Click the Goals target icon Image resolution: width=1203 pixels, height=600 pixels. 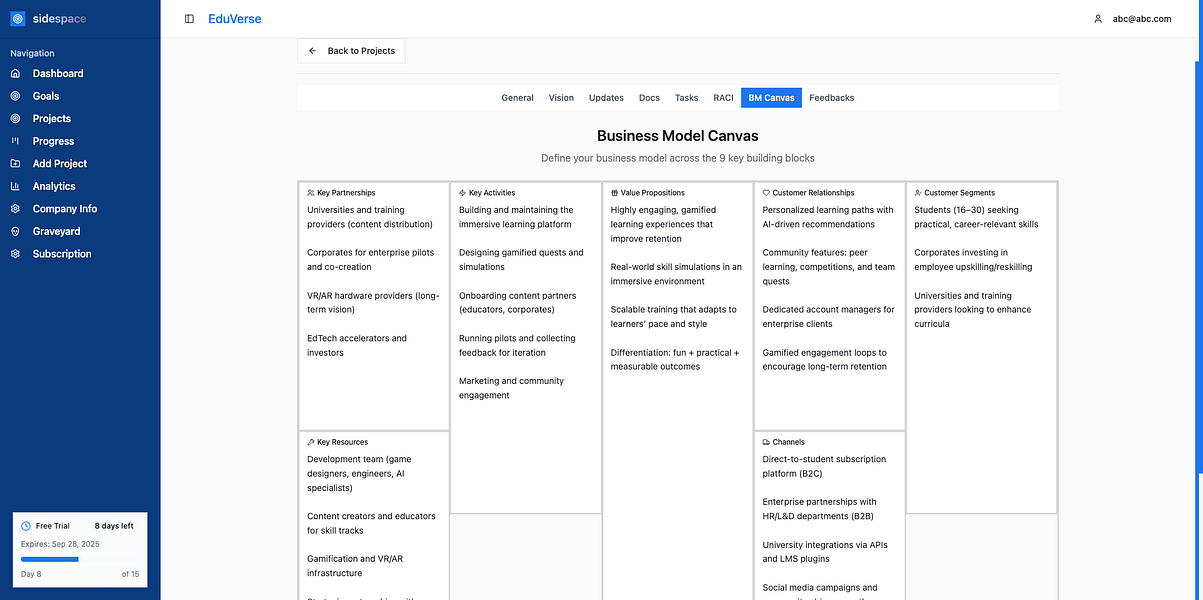15,96
